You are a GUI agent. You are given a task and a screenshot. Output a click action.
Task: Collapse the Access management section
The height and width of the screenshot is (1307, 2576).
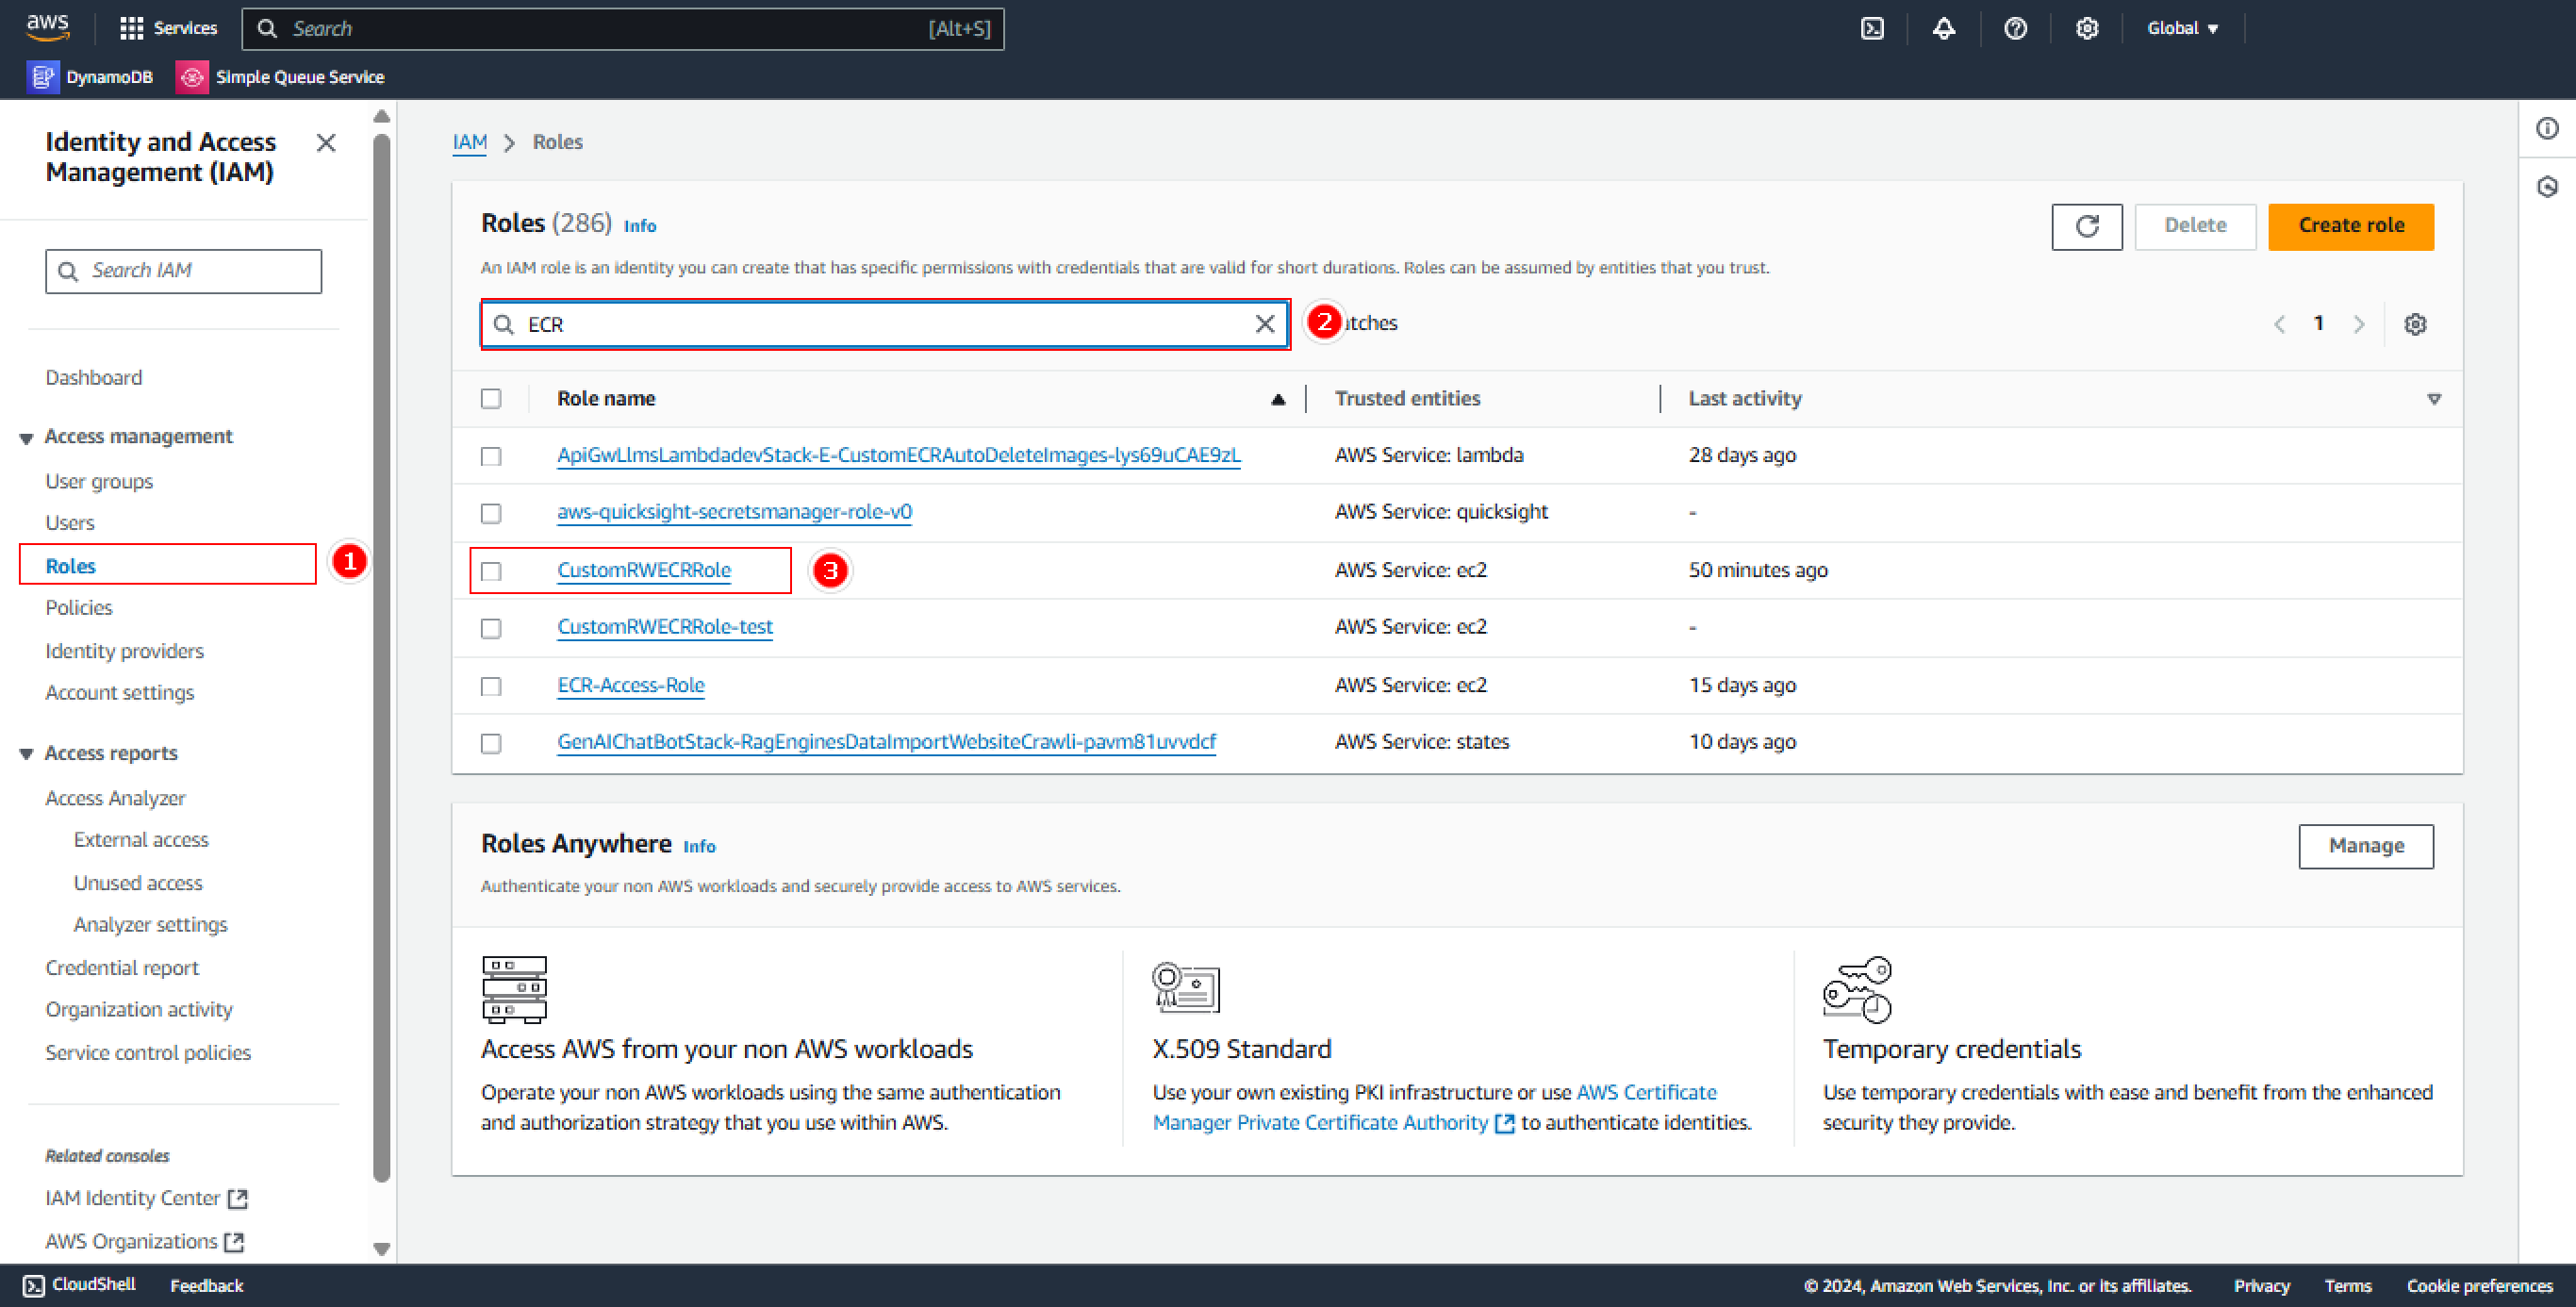(26, 438)
